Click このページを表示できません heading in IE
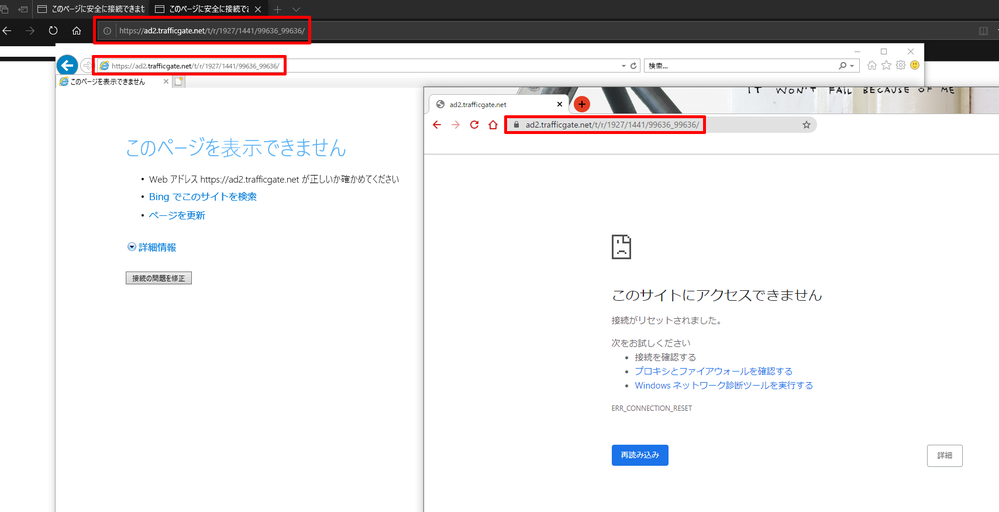 [x=236, y=148]
